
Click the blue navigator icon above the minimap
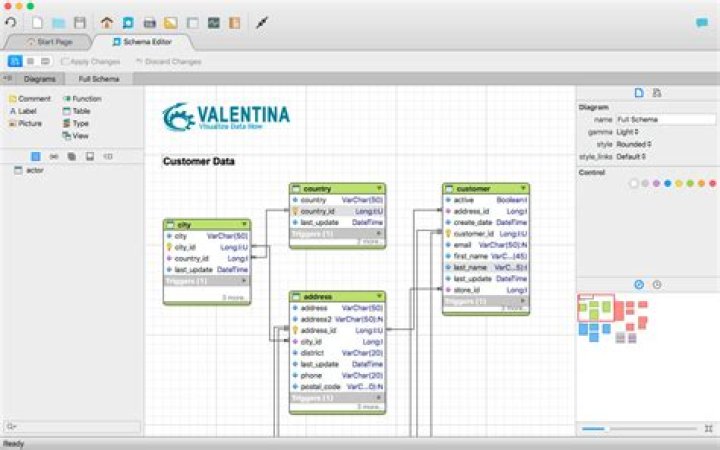[x=639, y=285]
